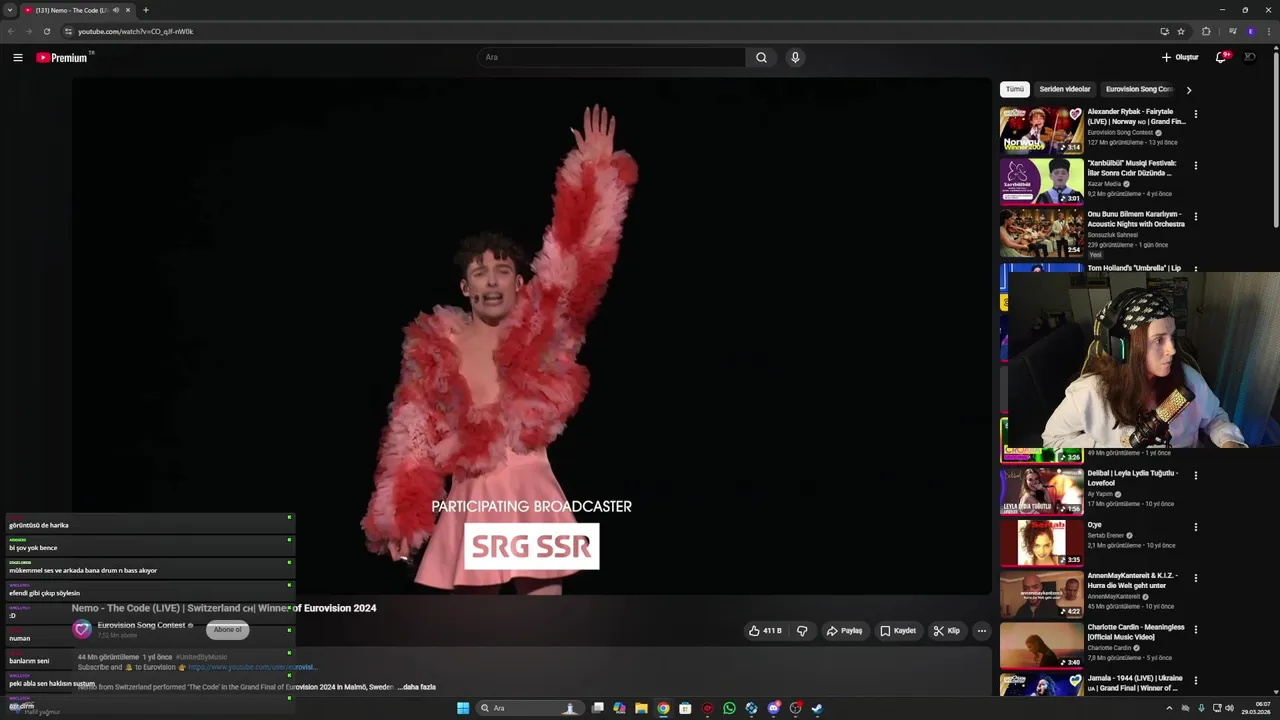
Task: Click 'Kaydet' save button
Action: coord(898,631)
